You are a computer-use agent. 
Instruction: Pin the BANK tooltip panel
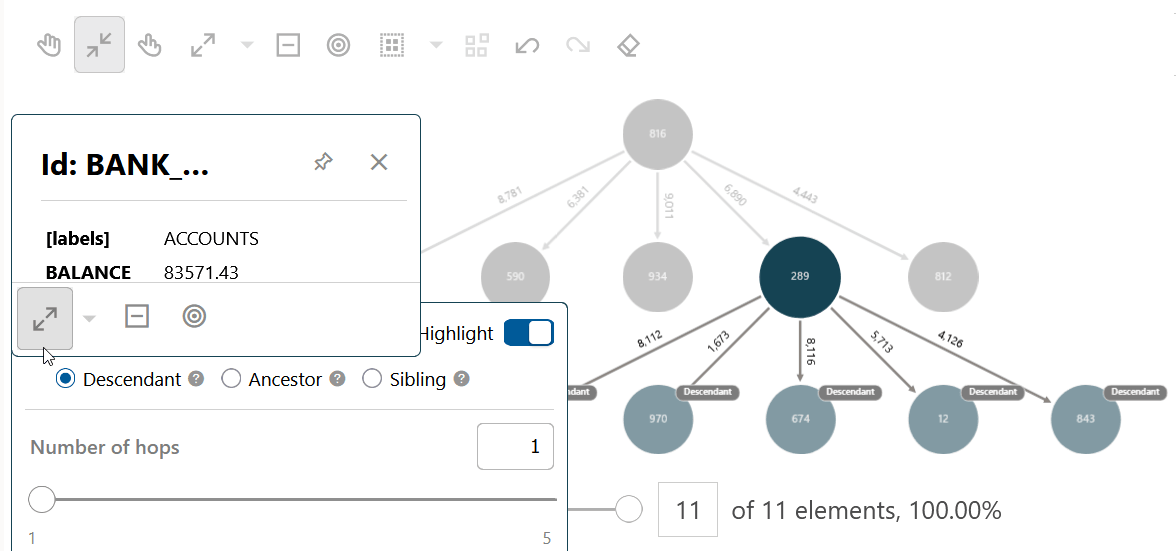[323, 162]
